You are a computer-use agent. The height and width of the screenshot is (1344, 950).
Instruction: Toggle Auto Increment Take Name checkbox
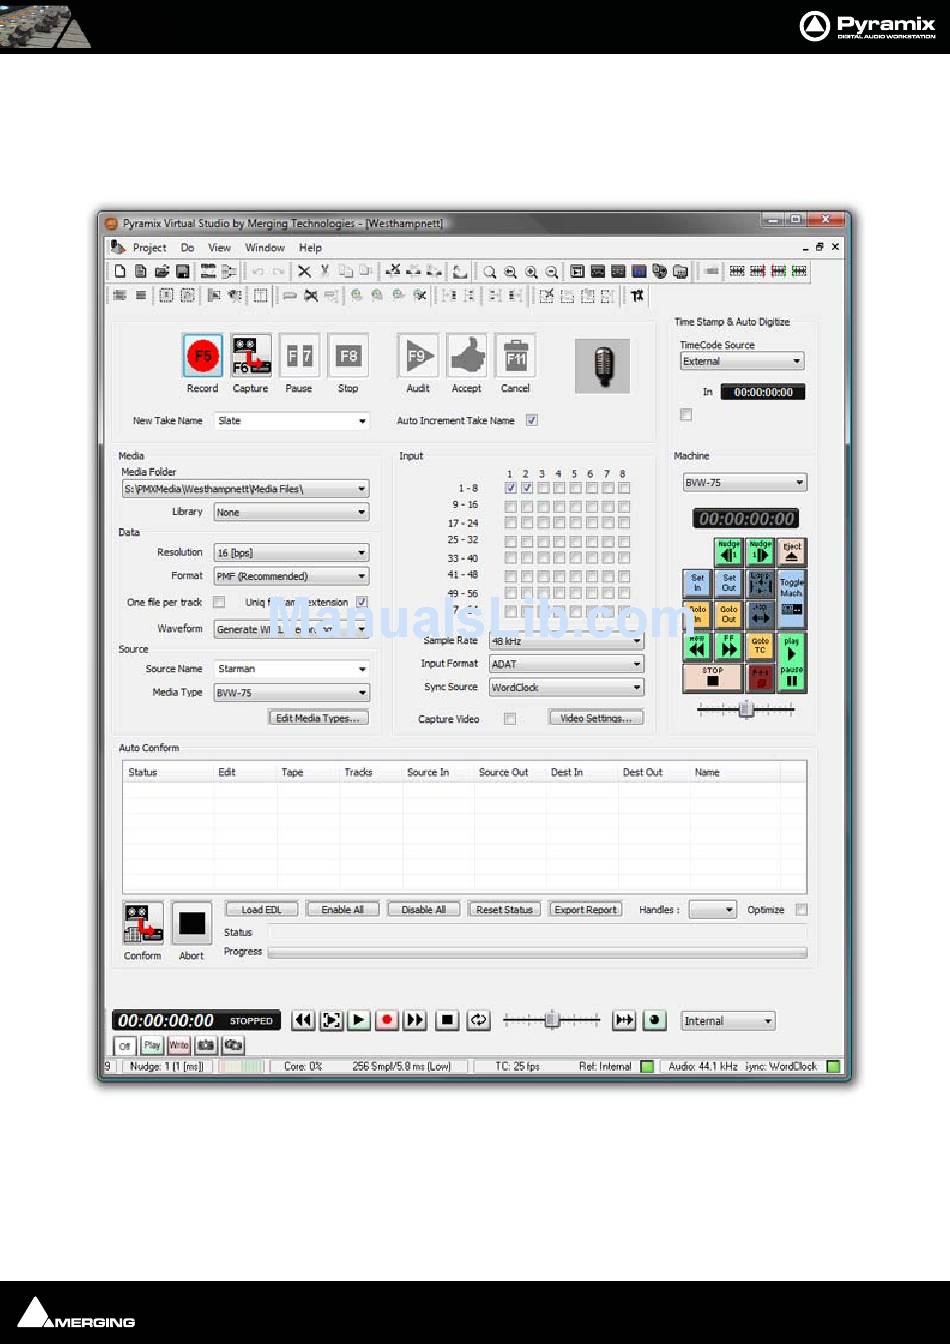[532, 421]
